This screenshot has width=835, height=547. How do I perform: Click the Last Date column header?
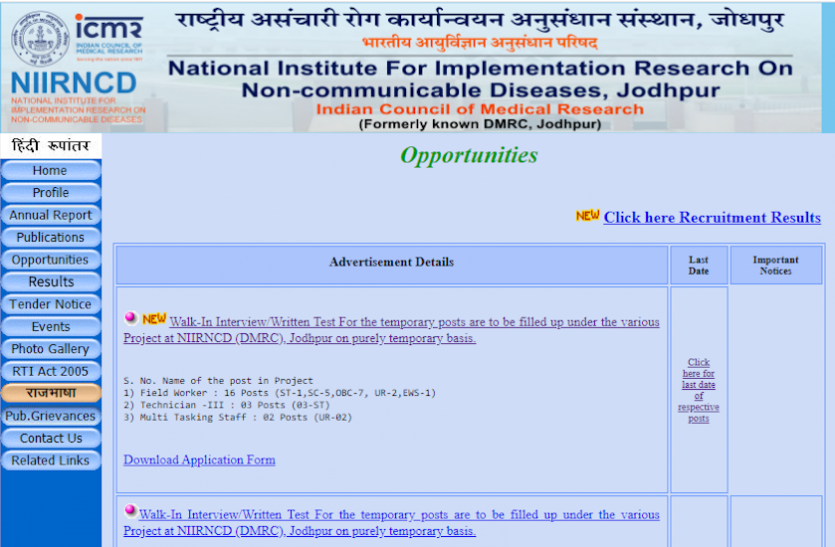699,265
